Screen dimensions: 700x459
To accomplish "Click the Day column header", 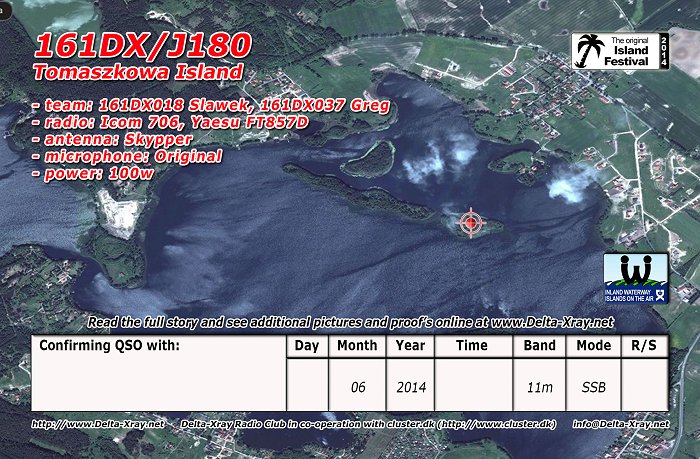I will (x=307, y=346).
